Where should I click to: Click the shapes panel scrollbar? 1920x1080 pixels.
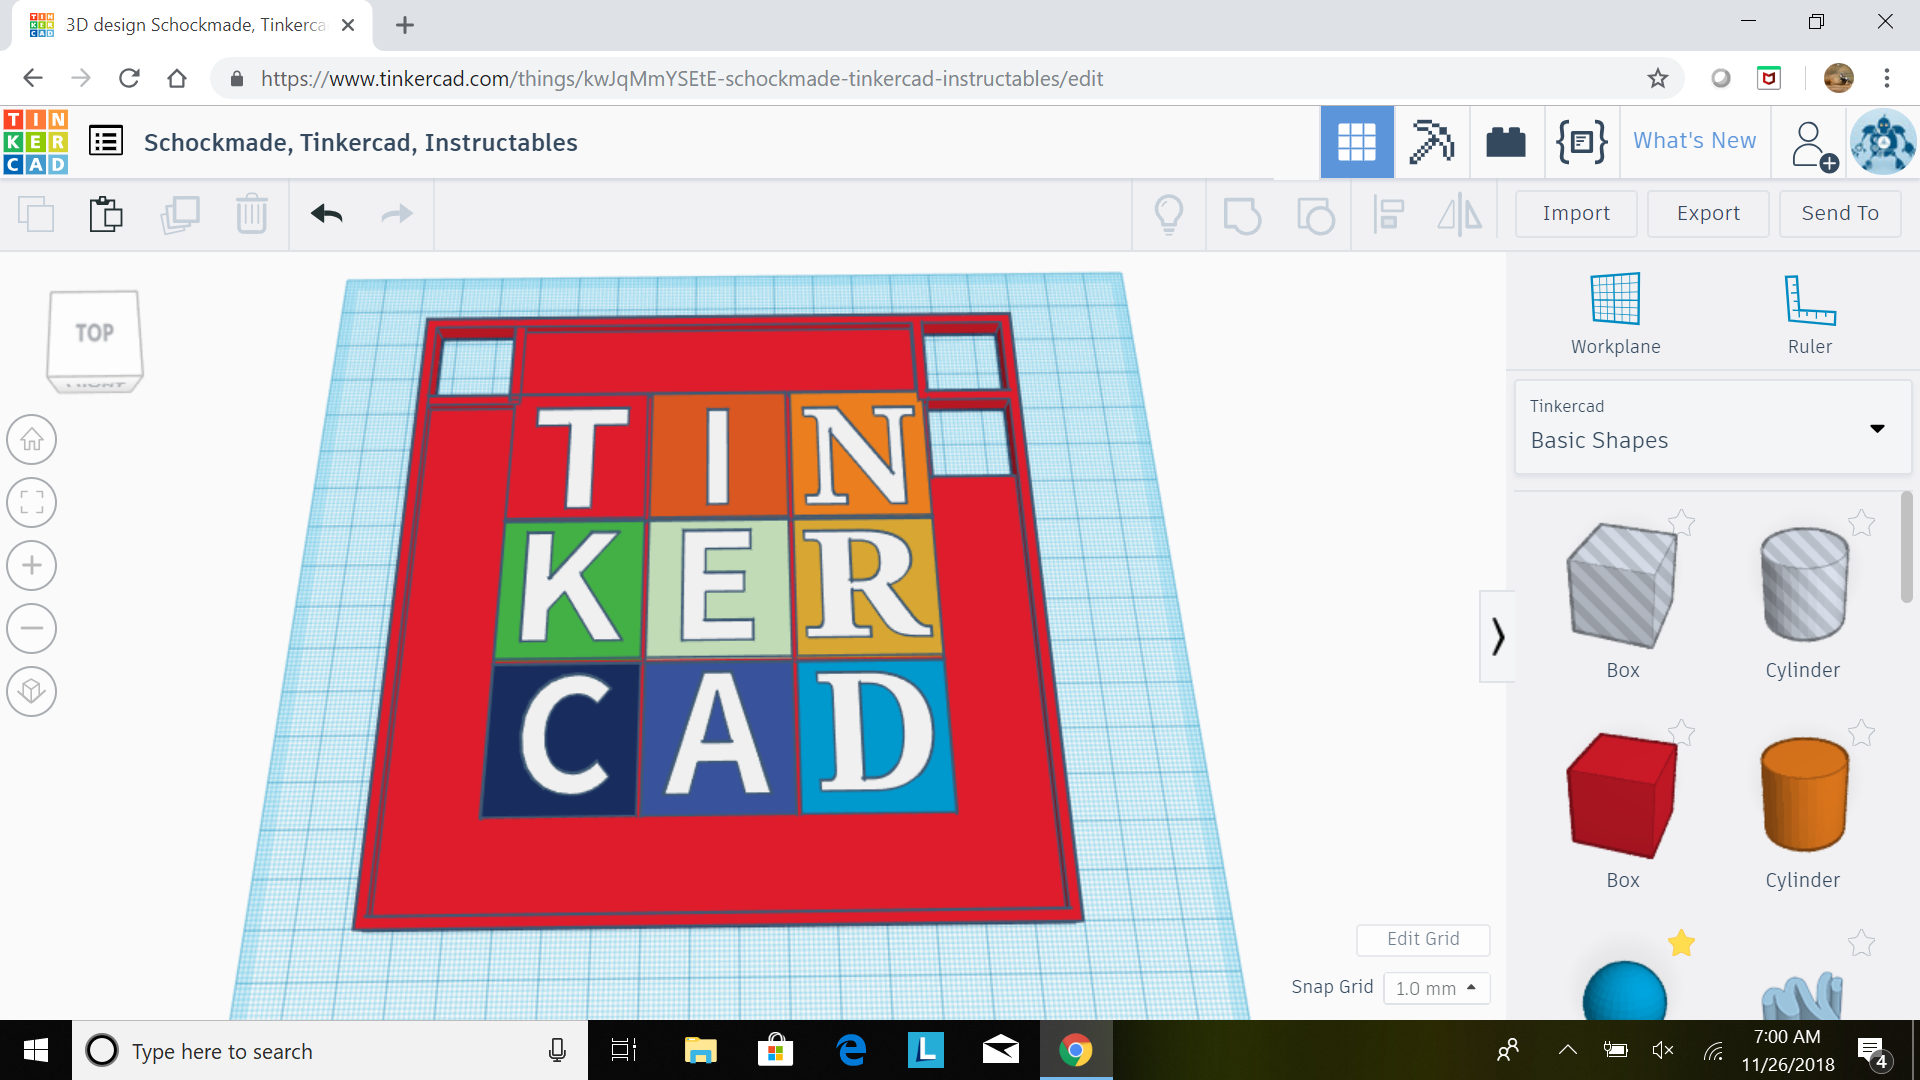click(1906, 547)
